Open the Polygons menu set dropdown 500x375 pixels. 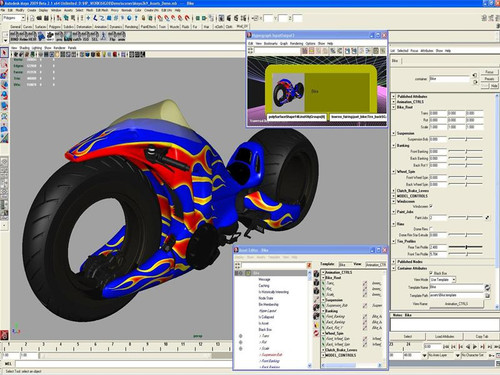tap(14, 18)
